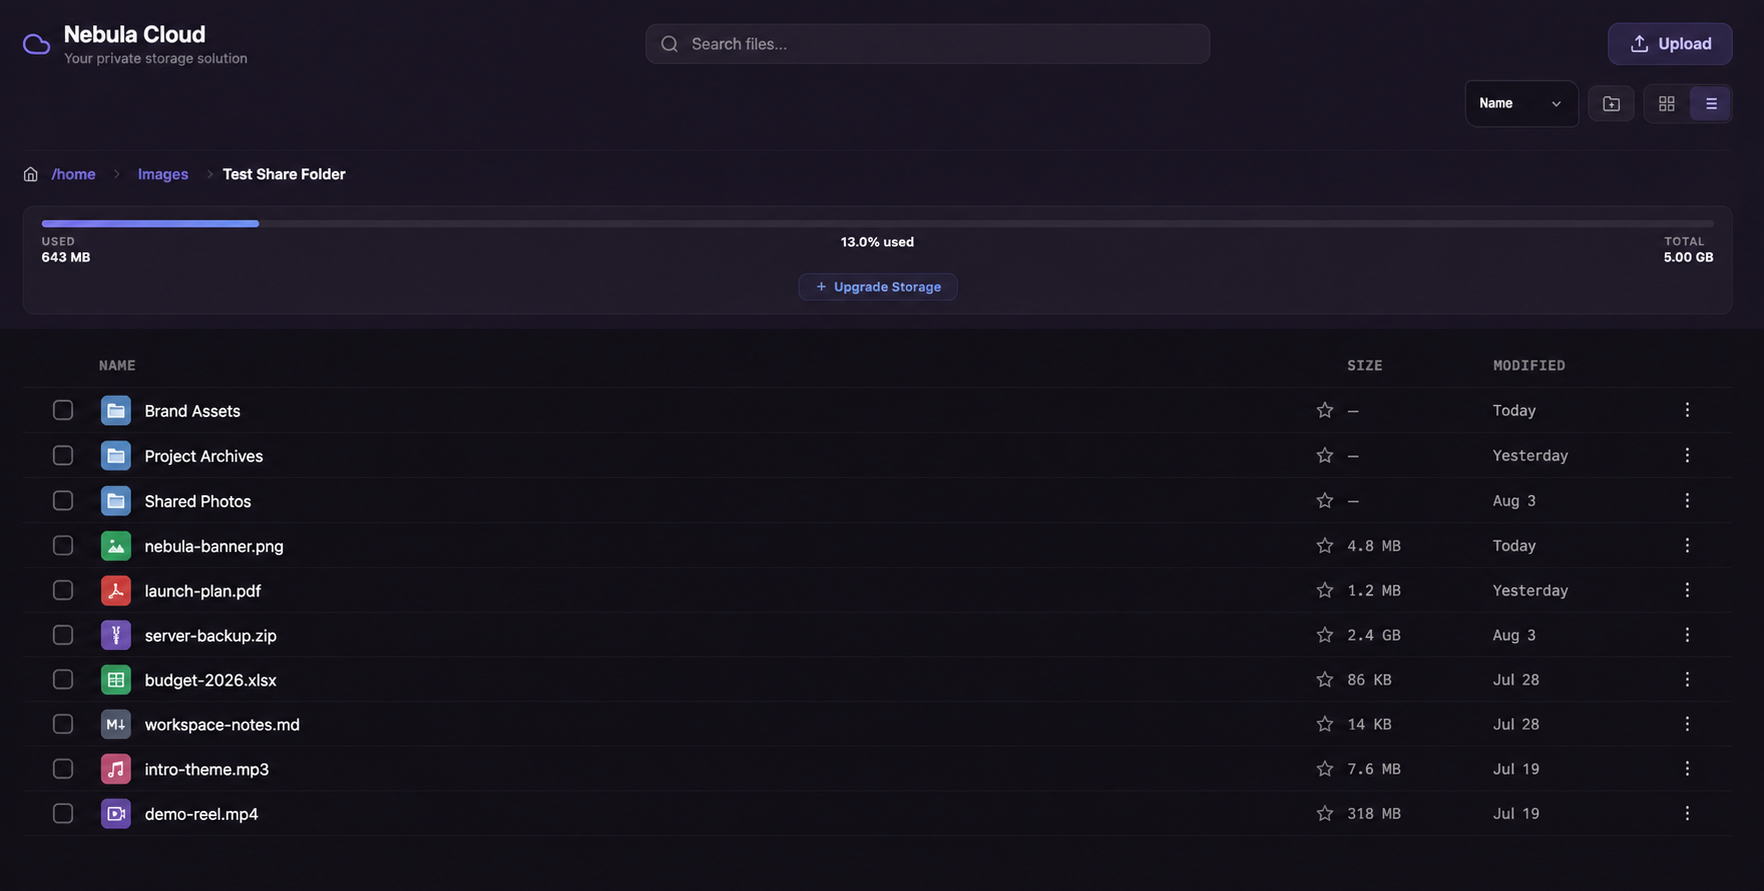
Task: Select the Brand Assets folder checkbox
Action: point(63,410)
